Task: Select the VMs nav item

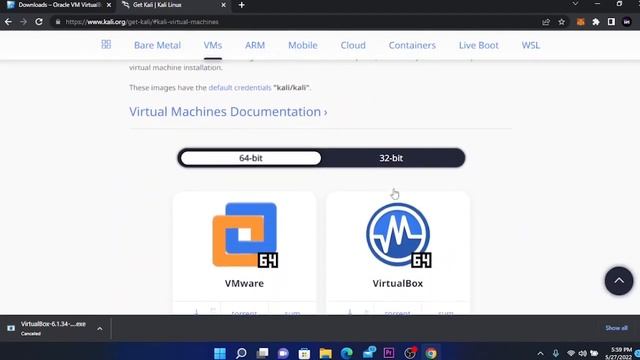Action: 213,45
